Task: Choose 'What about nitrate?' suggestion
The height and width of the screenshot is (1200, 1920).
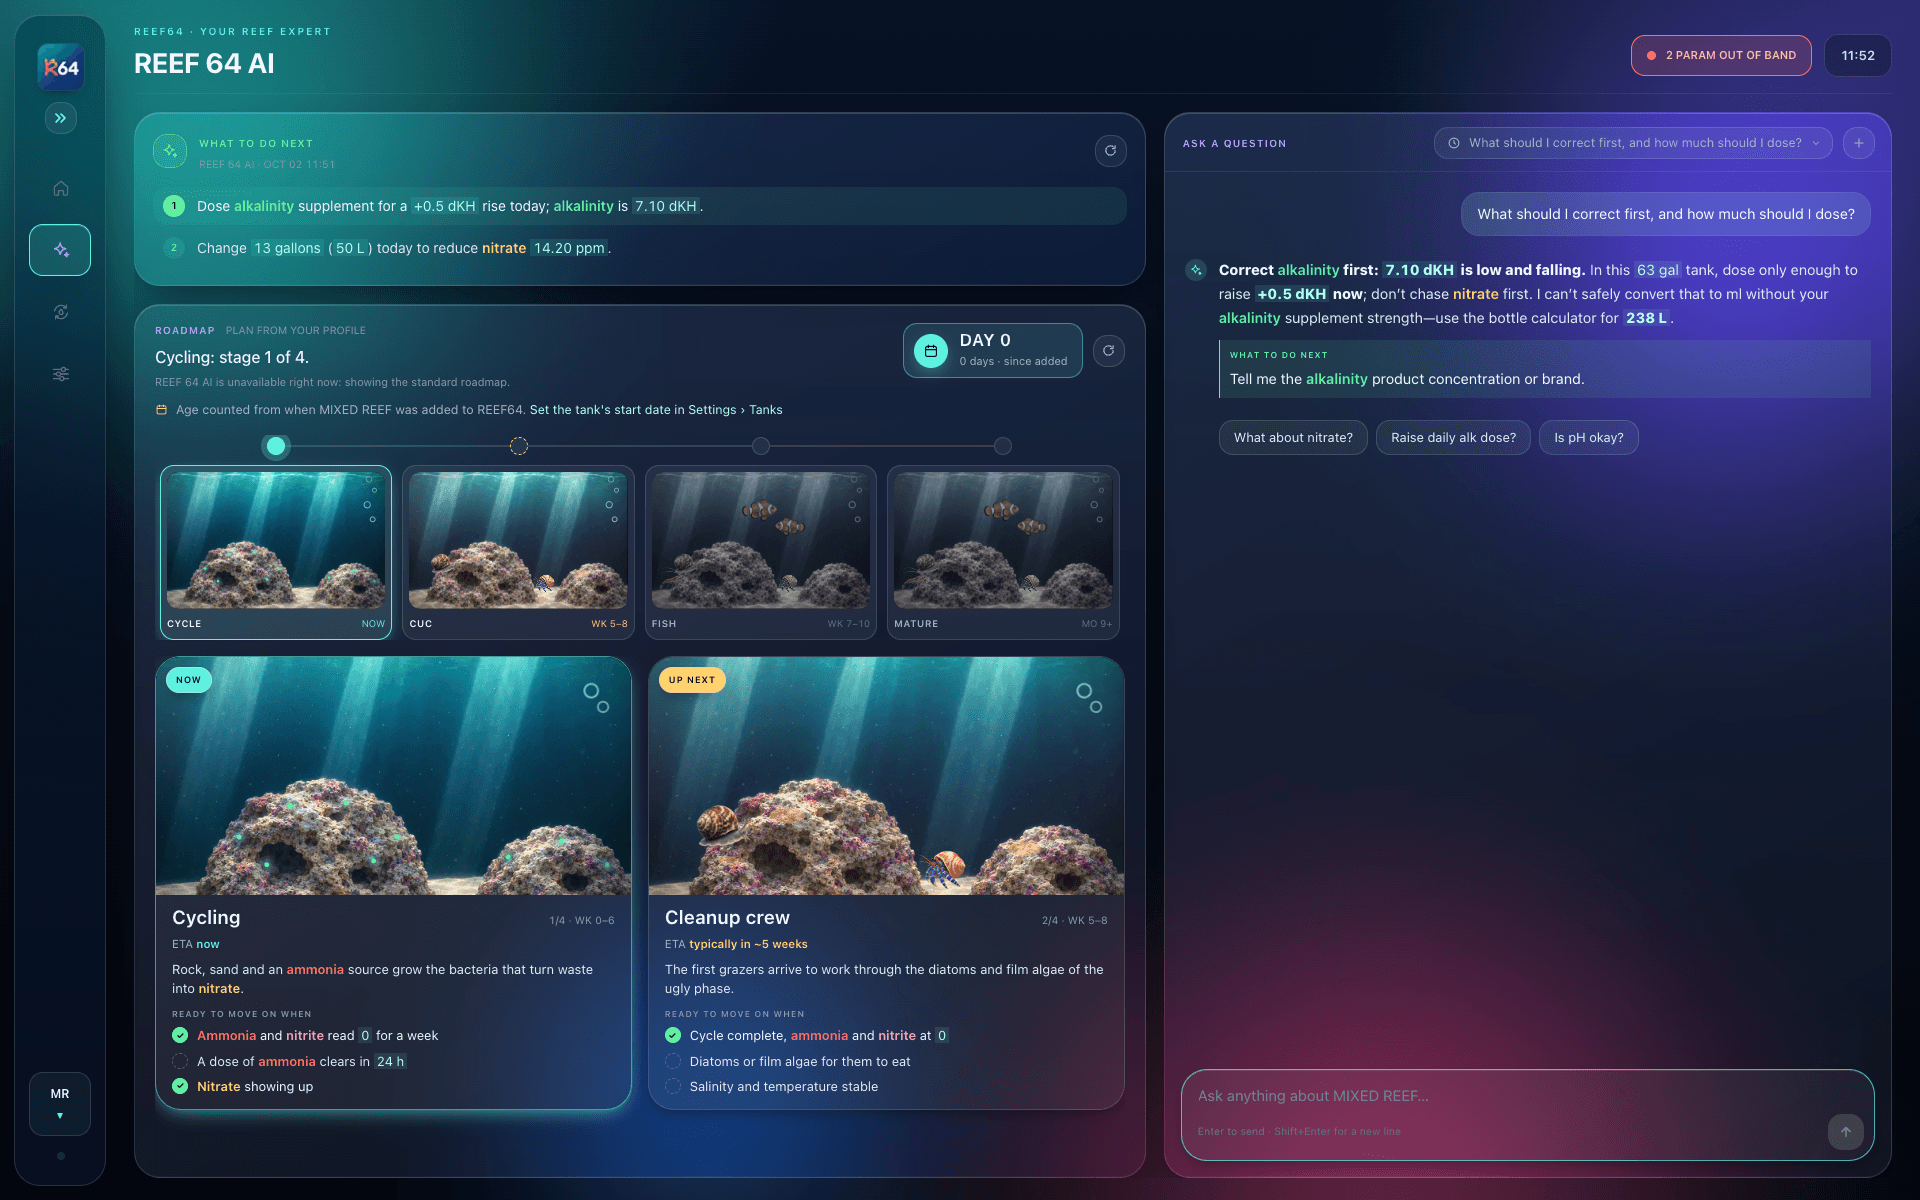Action: pyautogui.click(x=1293, y=438)
